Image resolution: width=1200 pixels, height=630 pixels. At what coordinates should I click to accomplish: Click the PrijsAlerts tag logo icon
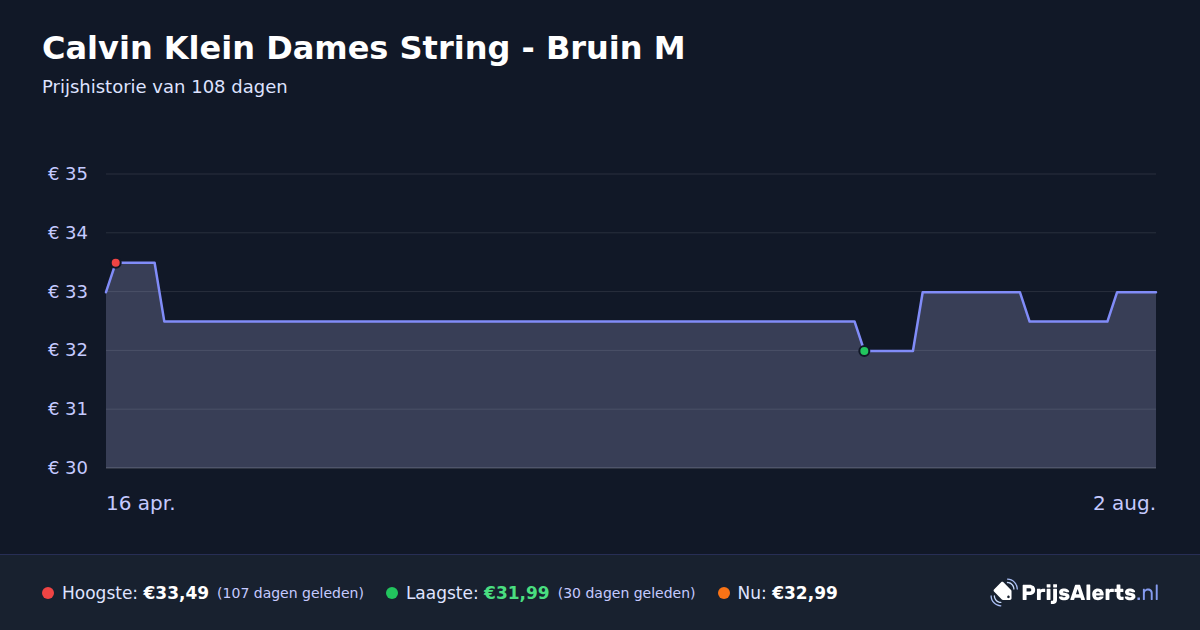tap(1003, 593)
